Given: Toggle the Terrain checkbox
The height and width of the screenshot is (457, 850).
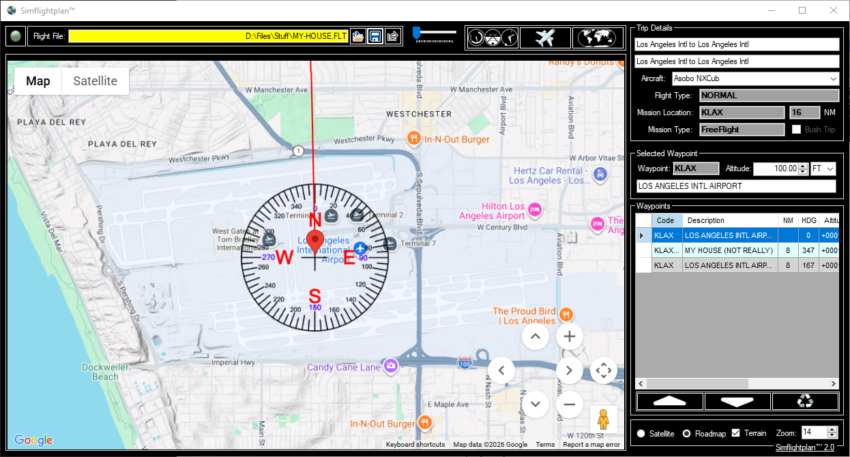Looking at the screenshot, I should coord(736,433).
